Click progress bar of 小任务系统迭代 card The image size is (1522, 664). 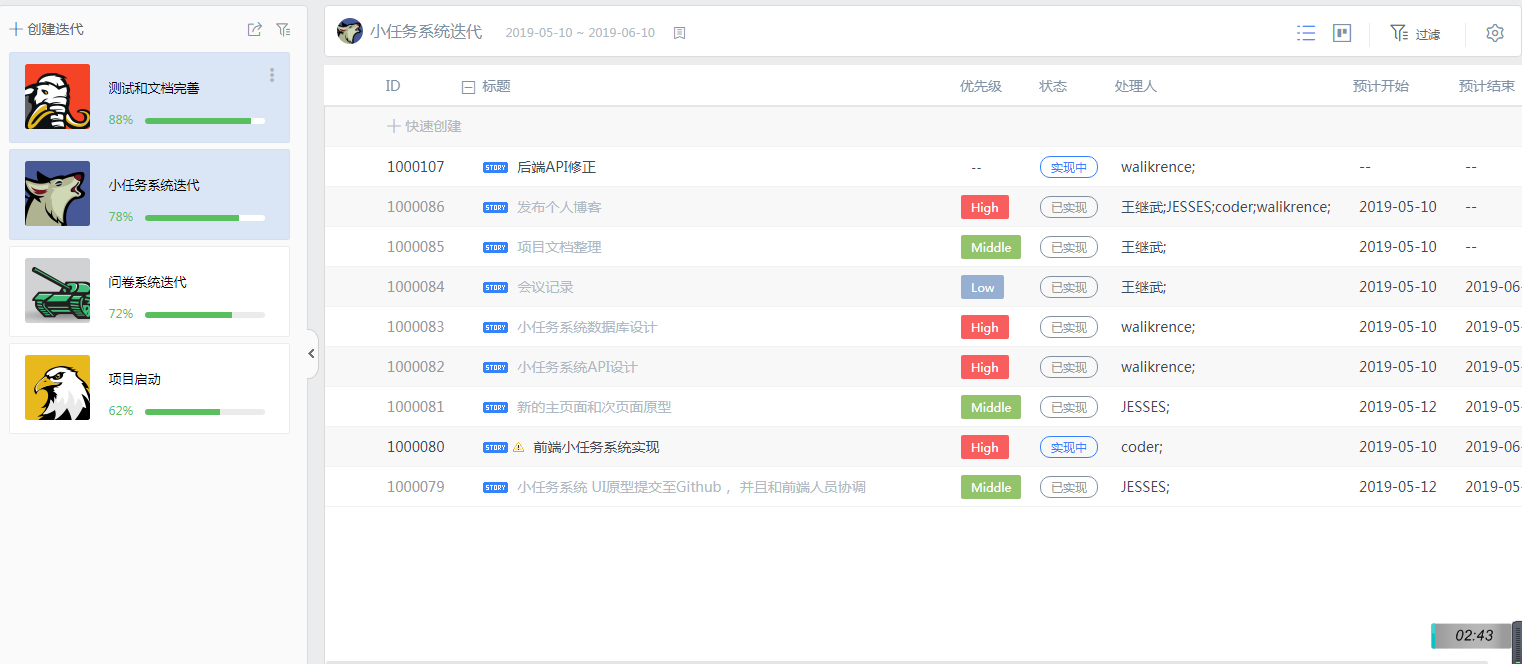pos(204,217)
